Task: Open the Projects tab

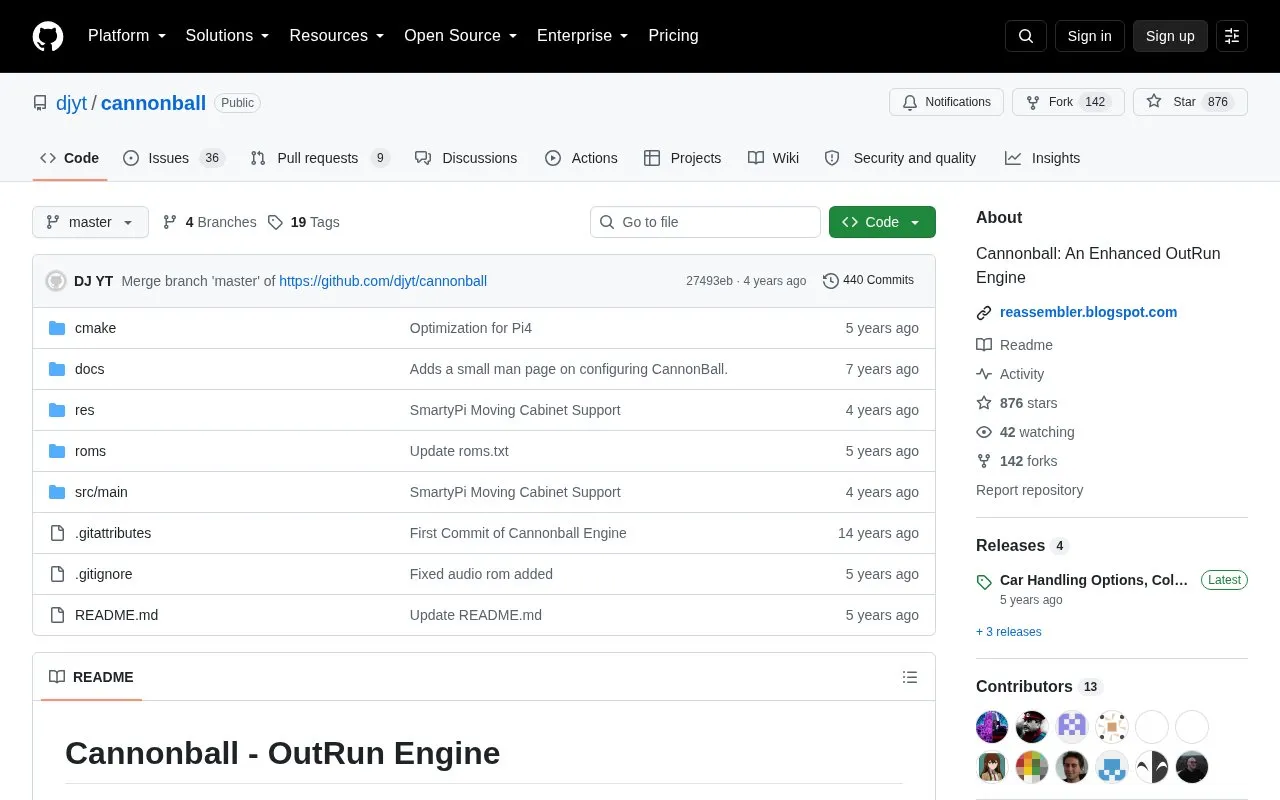Action: pyautogui.click(x=682, y=158)
